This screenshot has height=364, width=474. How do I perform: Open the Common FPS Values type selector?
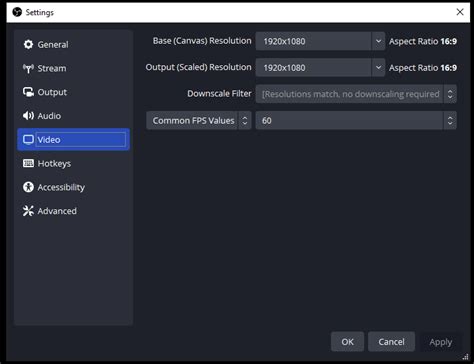coord(199,120)
